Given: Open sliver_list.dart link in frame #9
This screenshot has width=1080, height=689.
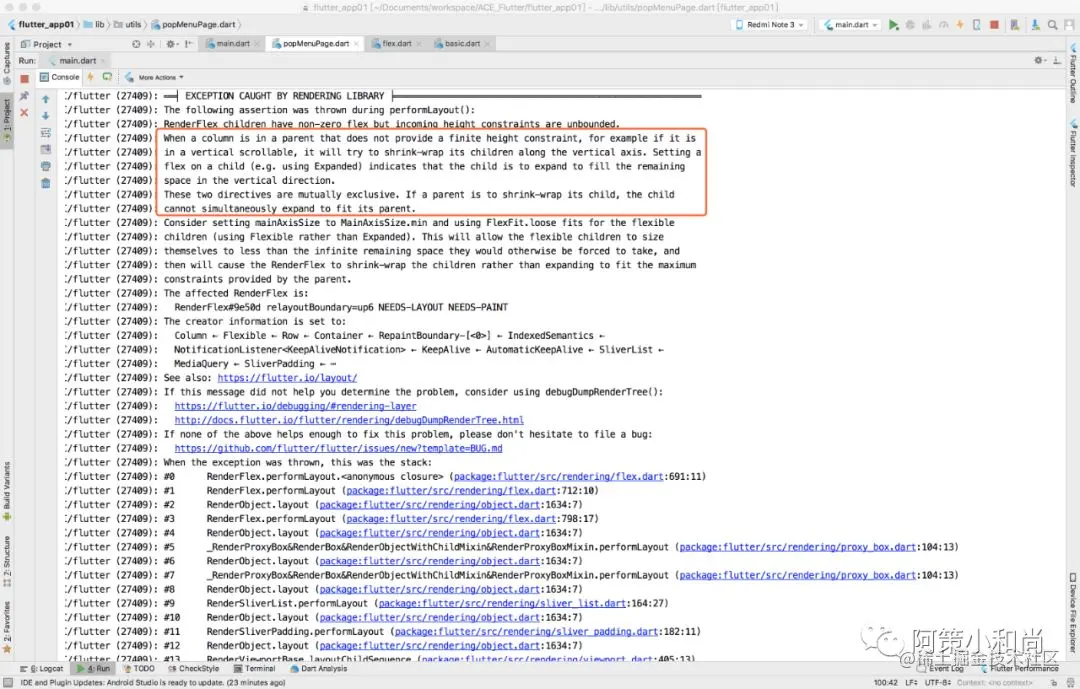Looking at the screenshot, I should [502, 603].
